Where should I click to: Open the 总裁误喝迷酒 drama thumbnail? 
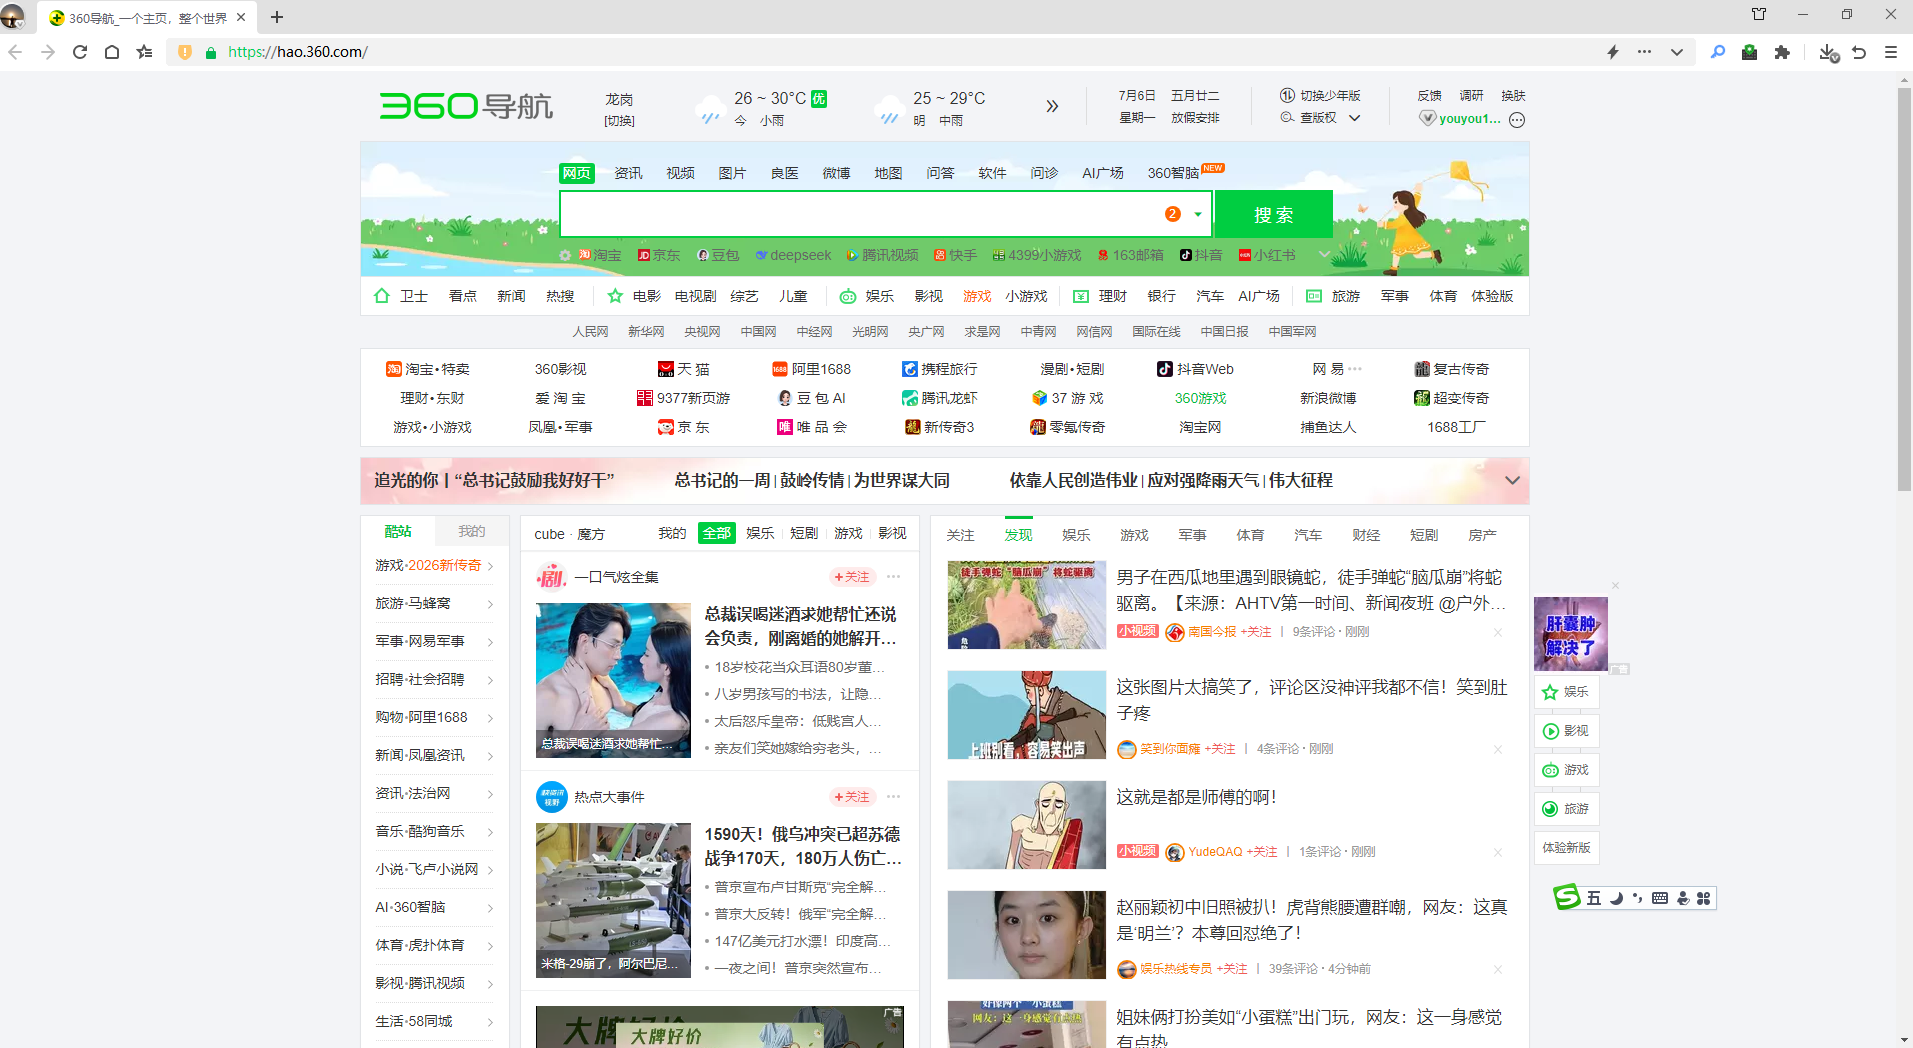click(613, 680)
